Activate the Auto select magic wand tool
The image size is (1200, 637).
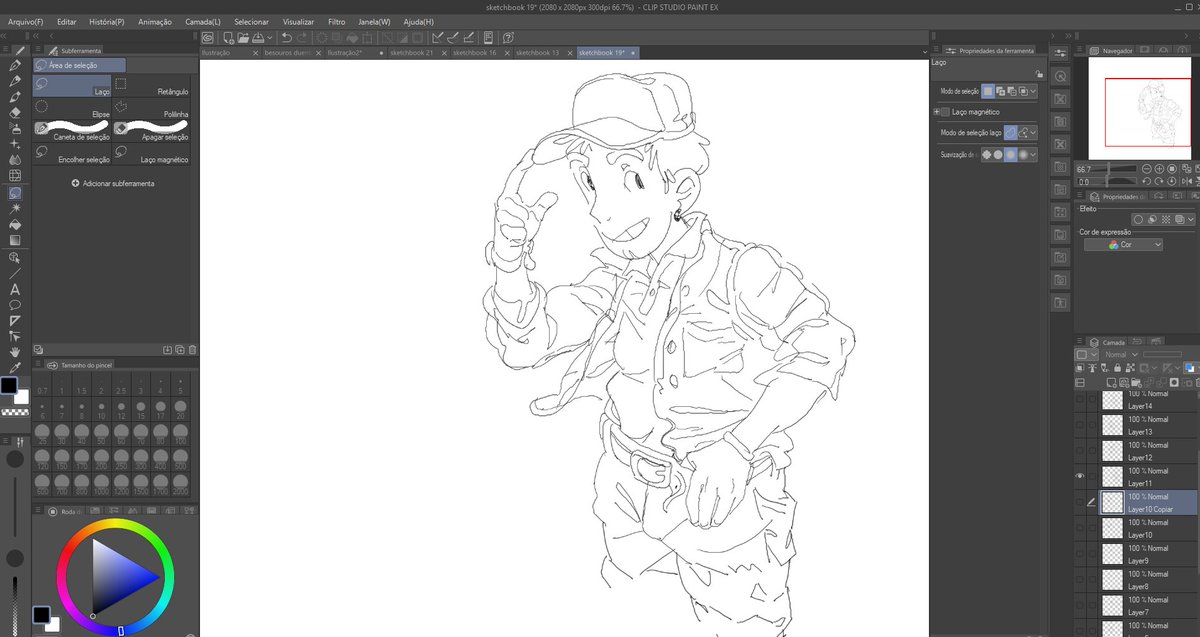point(15,209)
